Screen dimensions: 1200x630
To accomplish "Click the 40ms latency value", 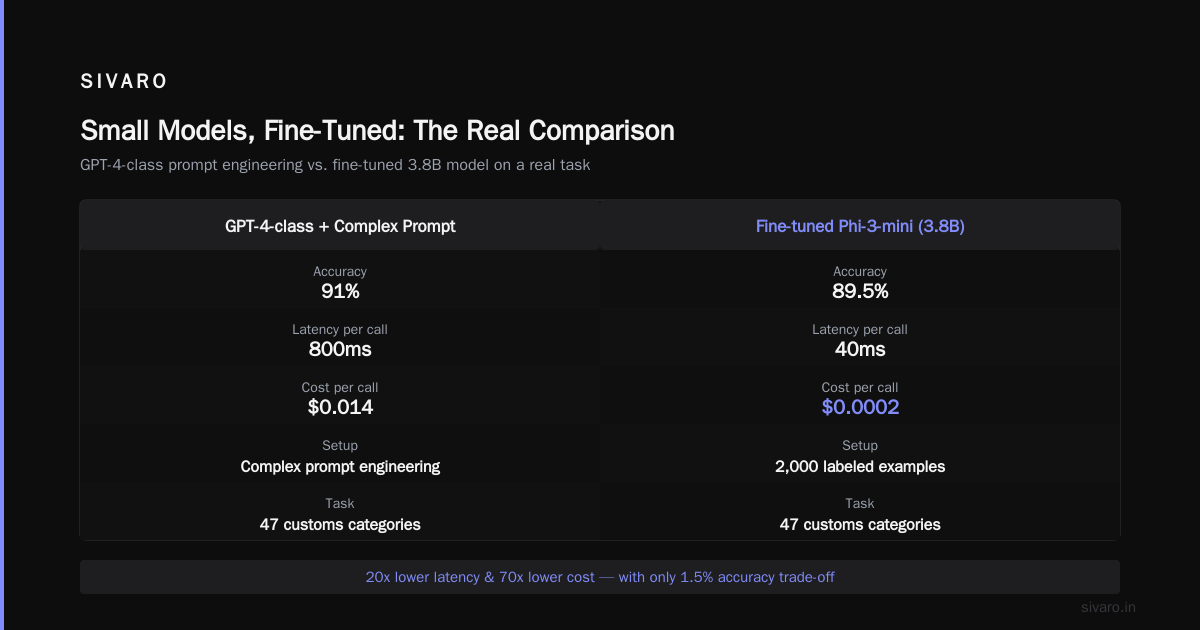I will tap(860, 350).
